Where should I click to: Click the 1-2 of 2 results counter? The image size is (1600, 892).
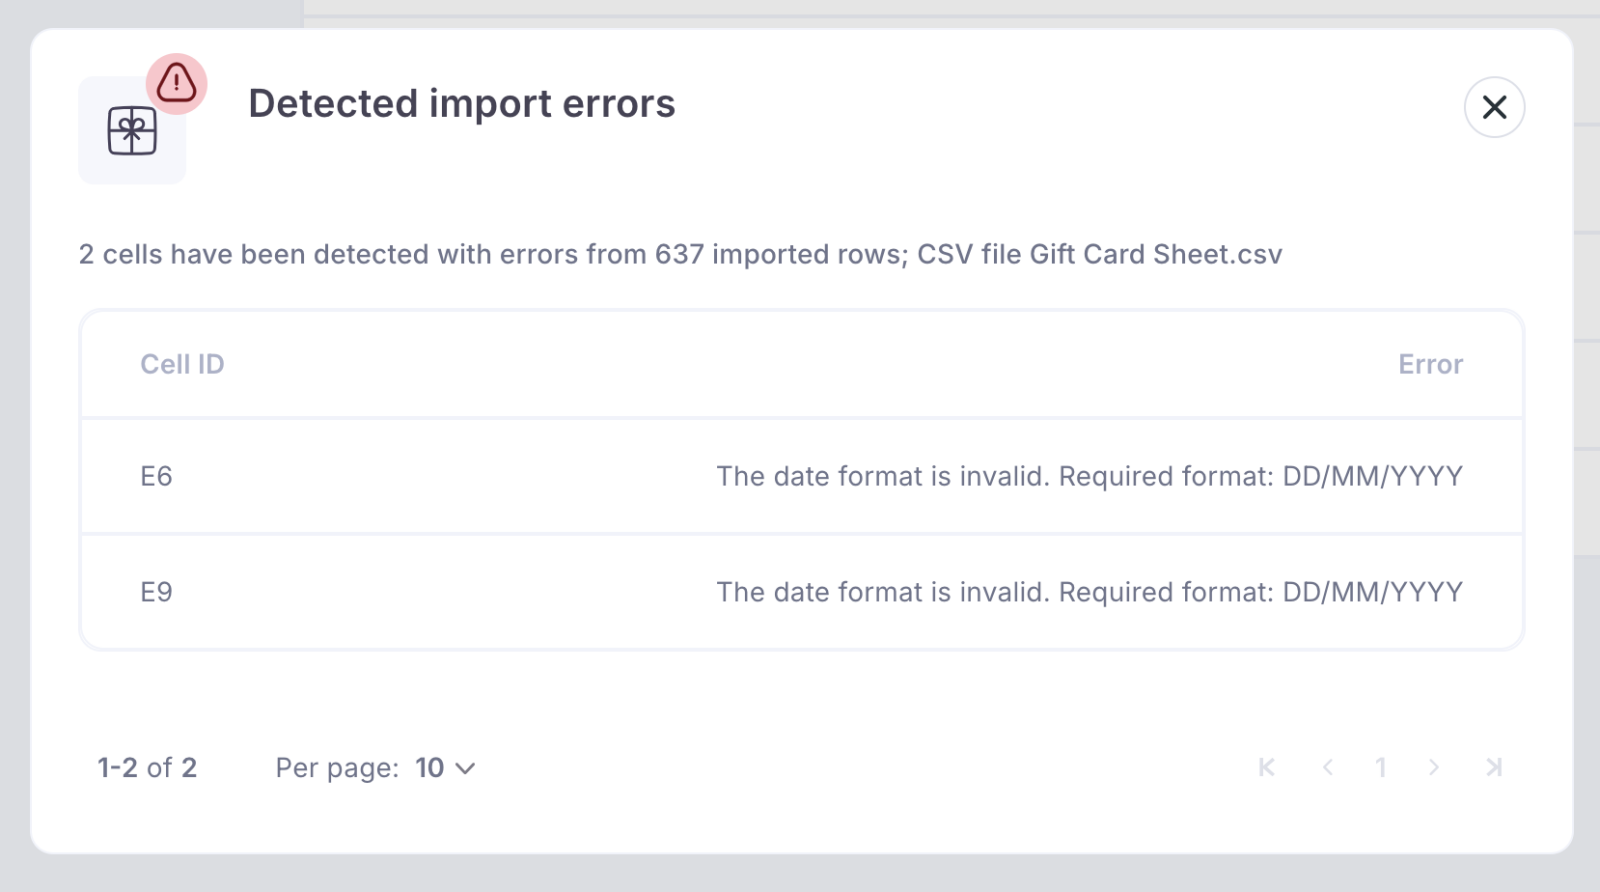pos(147,768)
